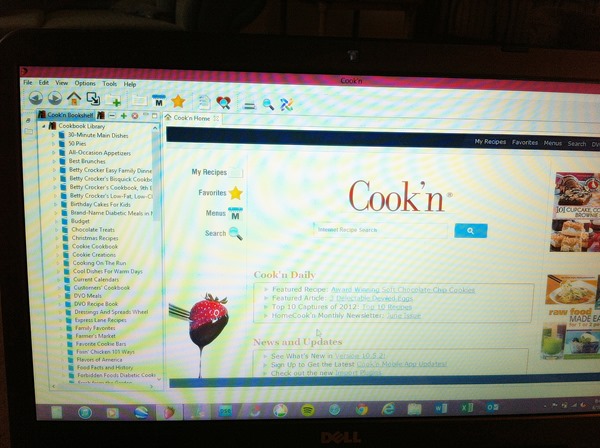Open the cupcake and brownie cookbook thumbnail
The image size is (600, 448).
(577, 212)
